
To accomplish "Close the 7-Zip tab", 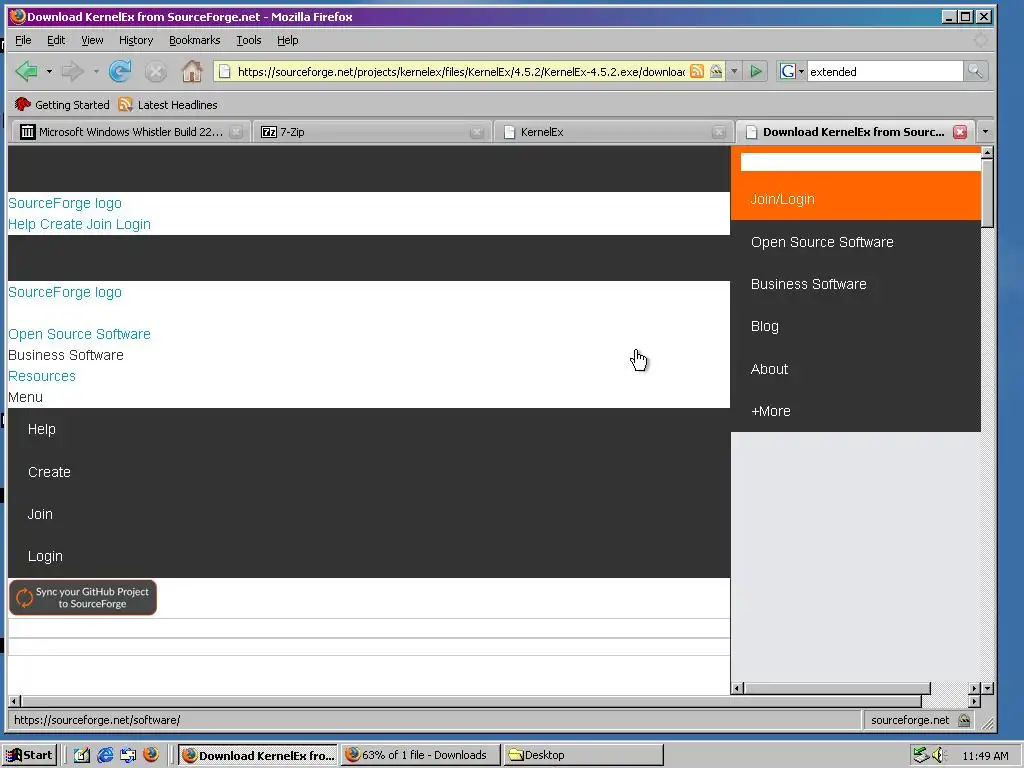I will [477, 132].
